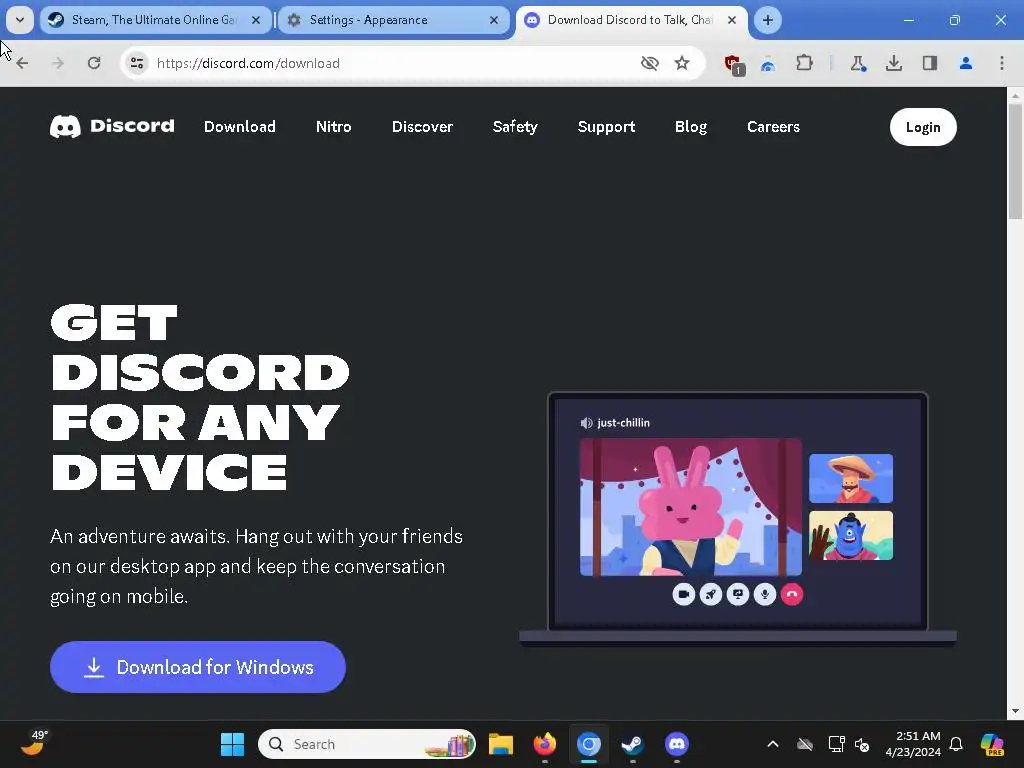Open the Chrome three-dot menu

(x=1002, y=63)
